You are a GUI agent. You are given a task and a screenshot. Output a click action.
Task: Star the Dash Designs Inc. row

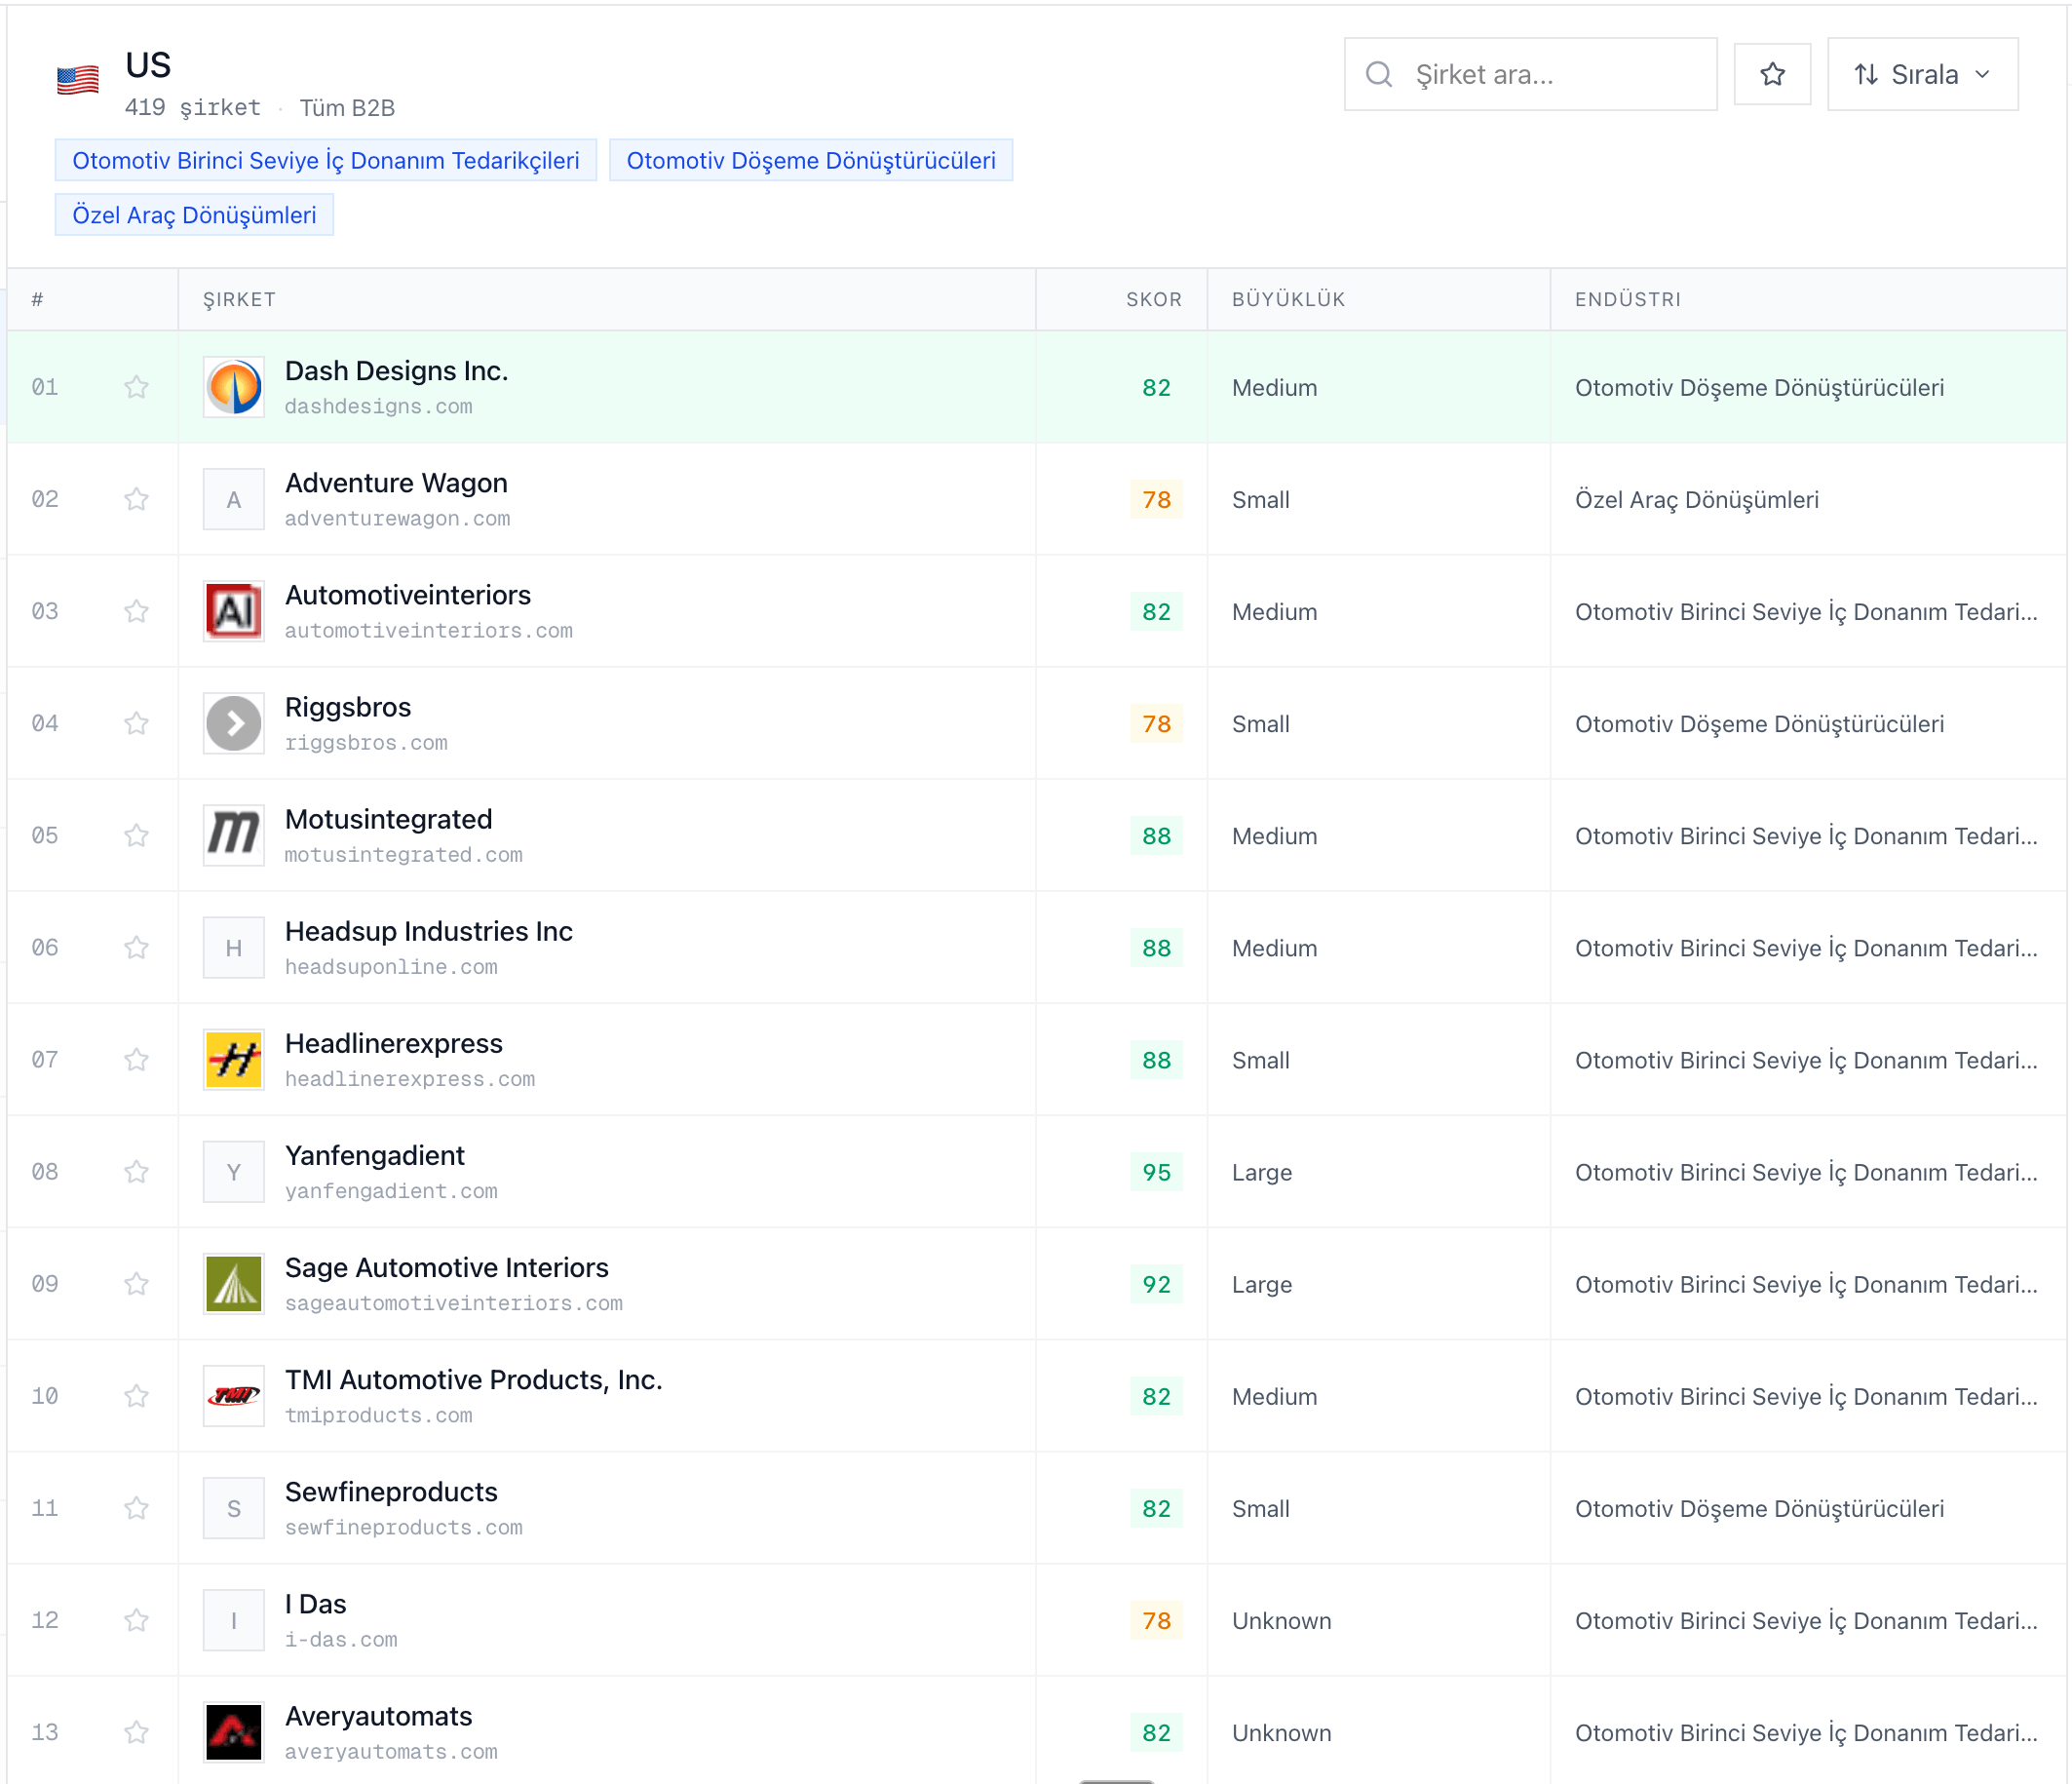tap(137, 387)
